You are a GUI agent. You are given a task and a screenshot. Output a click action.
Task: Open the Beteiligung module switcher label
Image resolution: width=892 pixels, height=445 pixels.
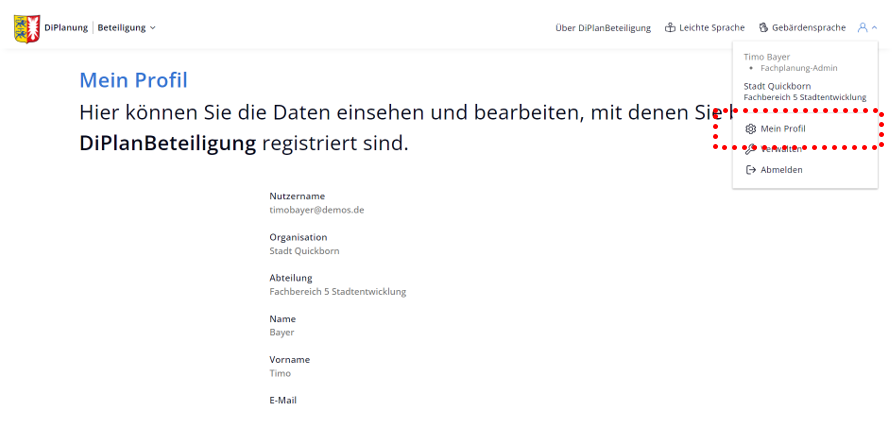pos(121,28)
